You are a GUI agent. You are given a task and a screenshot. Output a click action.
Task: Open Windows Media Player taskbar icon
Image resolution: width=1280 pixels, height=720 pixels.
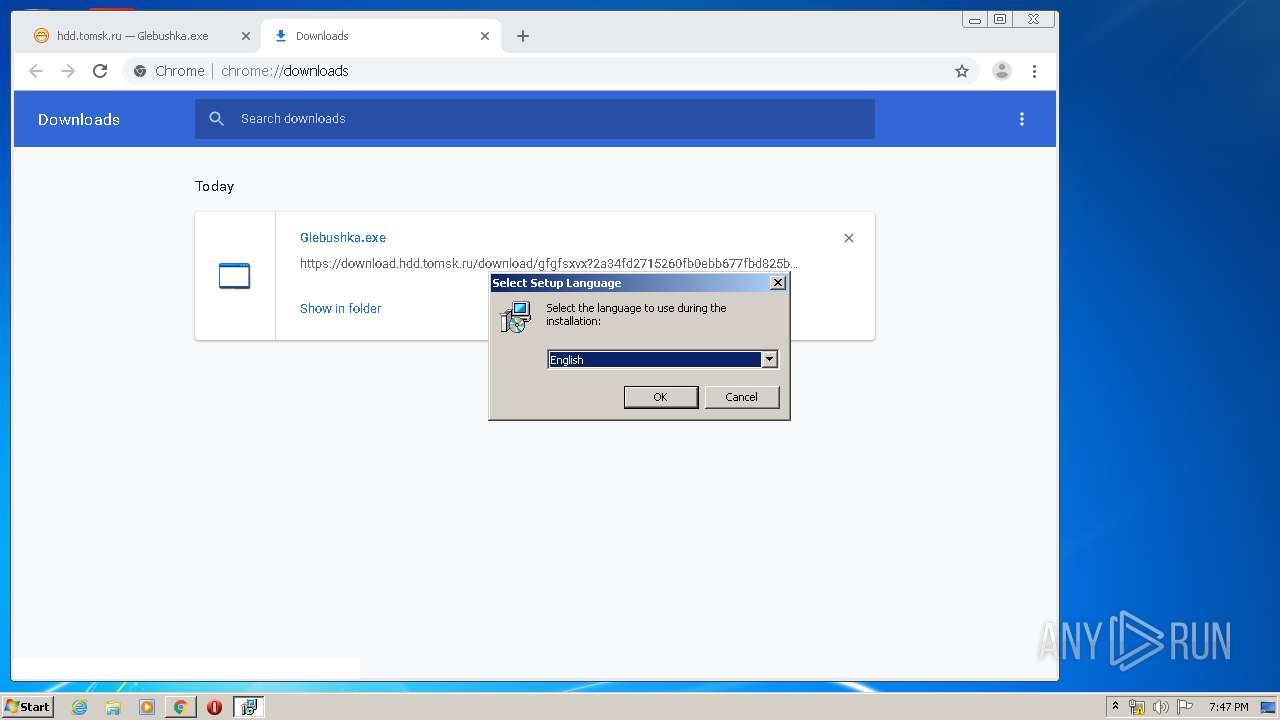coord(147,707)
